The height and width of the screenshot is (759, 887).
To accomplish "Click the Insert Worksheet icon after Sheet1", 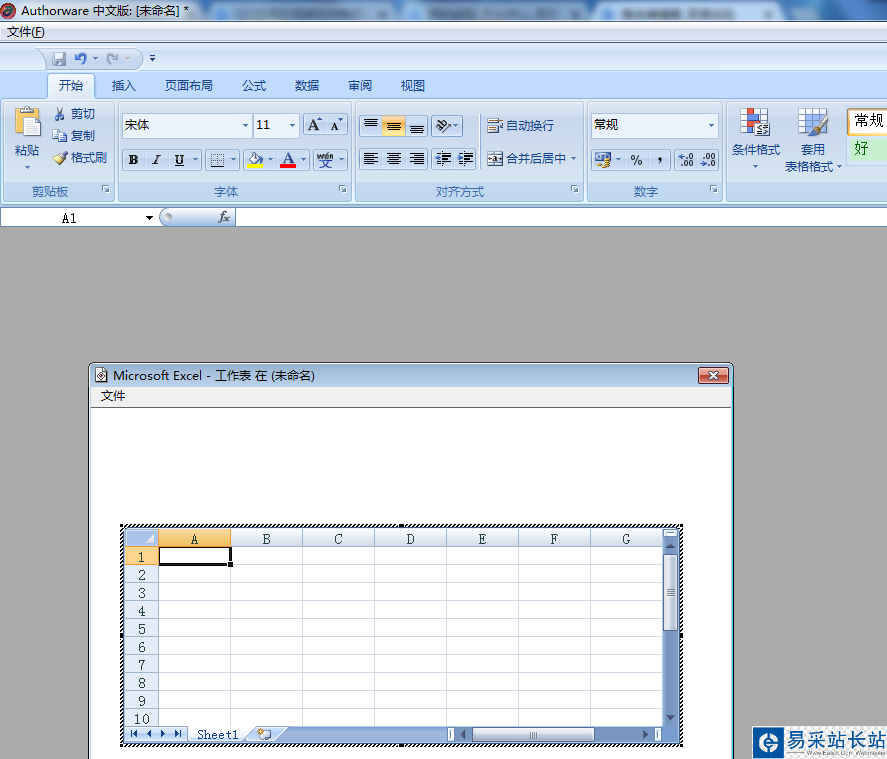I will coord(264,734).
